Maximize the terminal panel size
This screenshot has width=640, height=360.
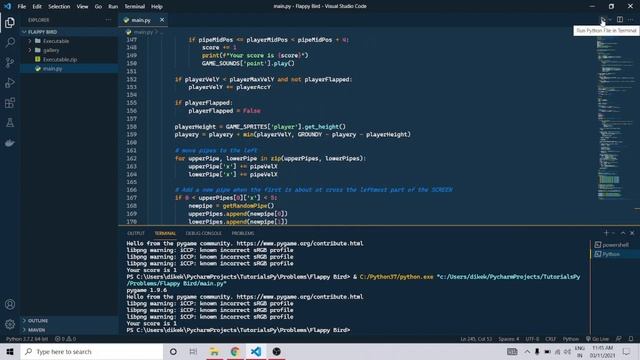pyautogui.click(x=623, y=233)
